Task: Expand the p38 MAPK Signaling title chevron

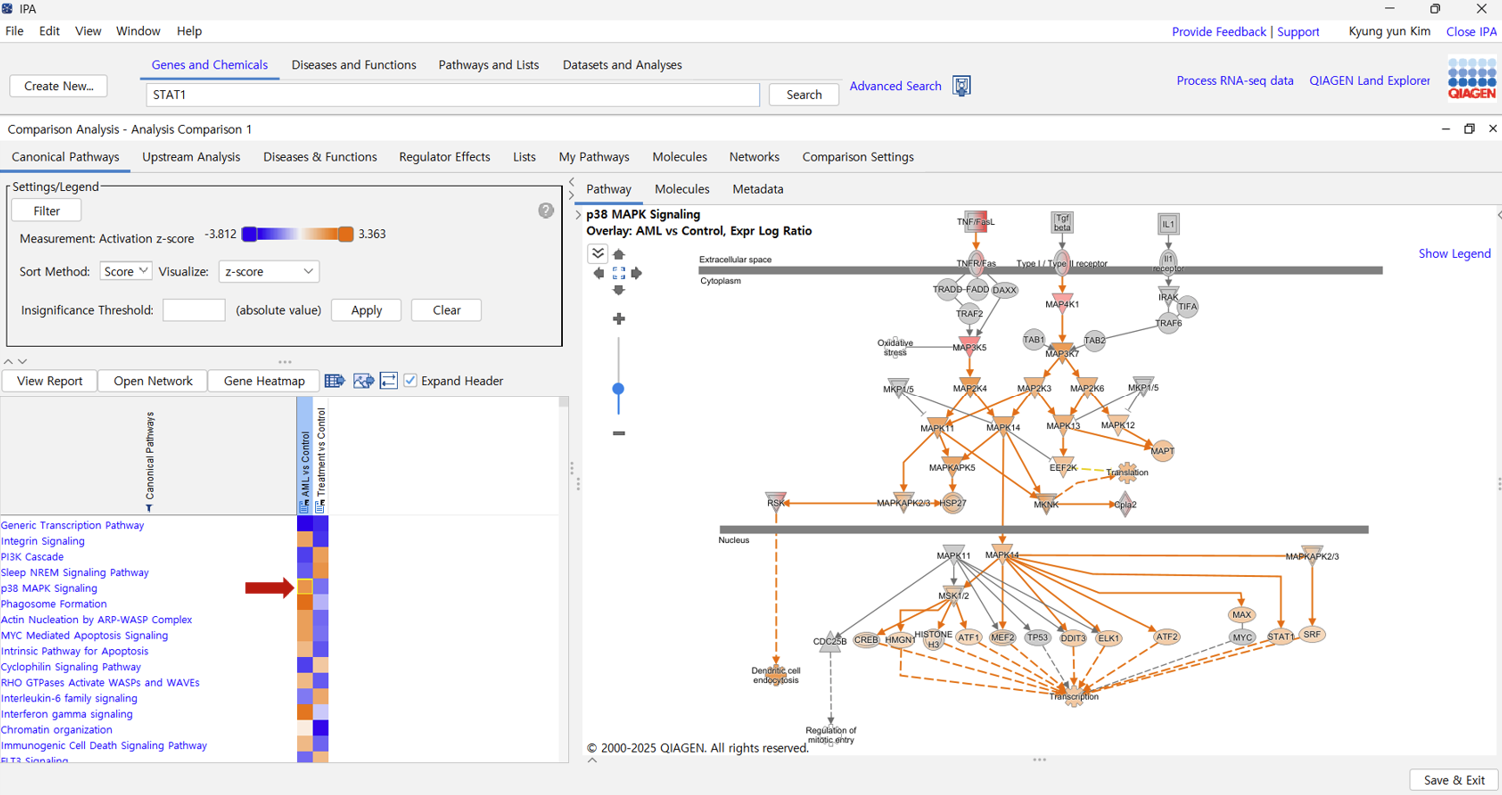Action: (x=578, y=215)
